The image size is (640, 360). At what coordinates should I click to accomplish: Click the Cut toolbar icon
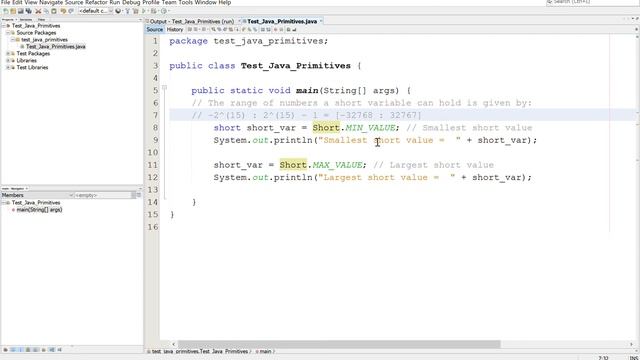(x=38, y=11)
